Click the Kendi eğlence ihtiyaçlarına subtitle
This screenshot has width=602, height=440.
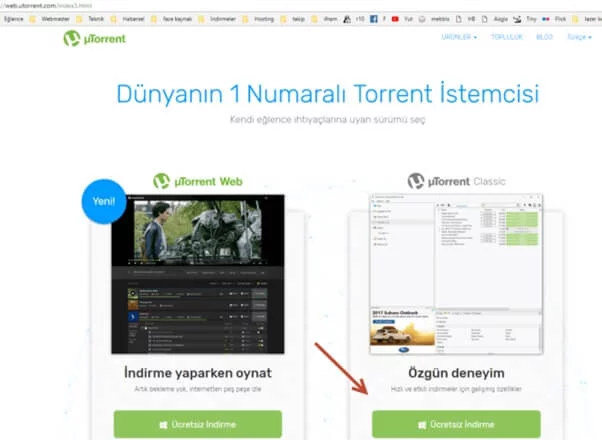(327, 120)
